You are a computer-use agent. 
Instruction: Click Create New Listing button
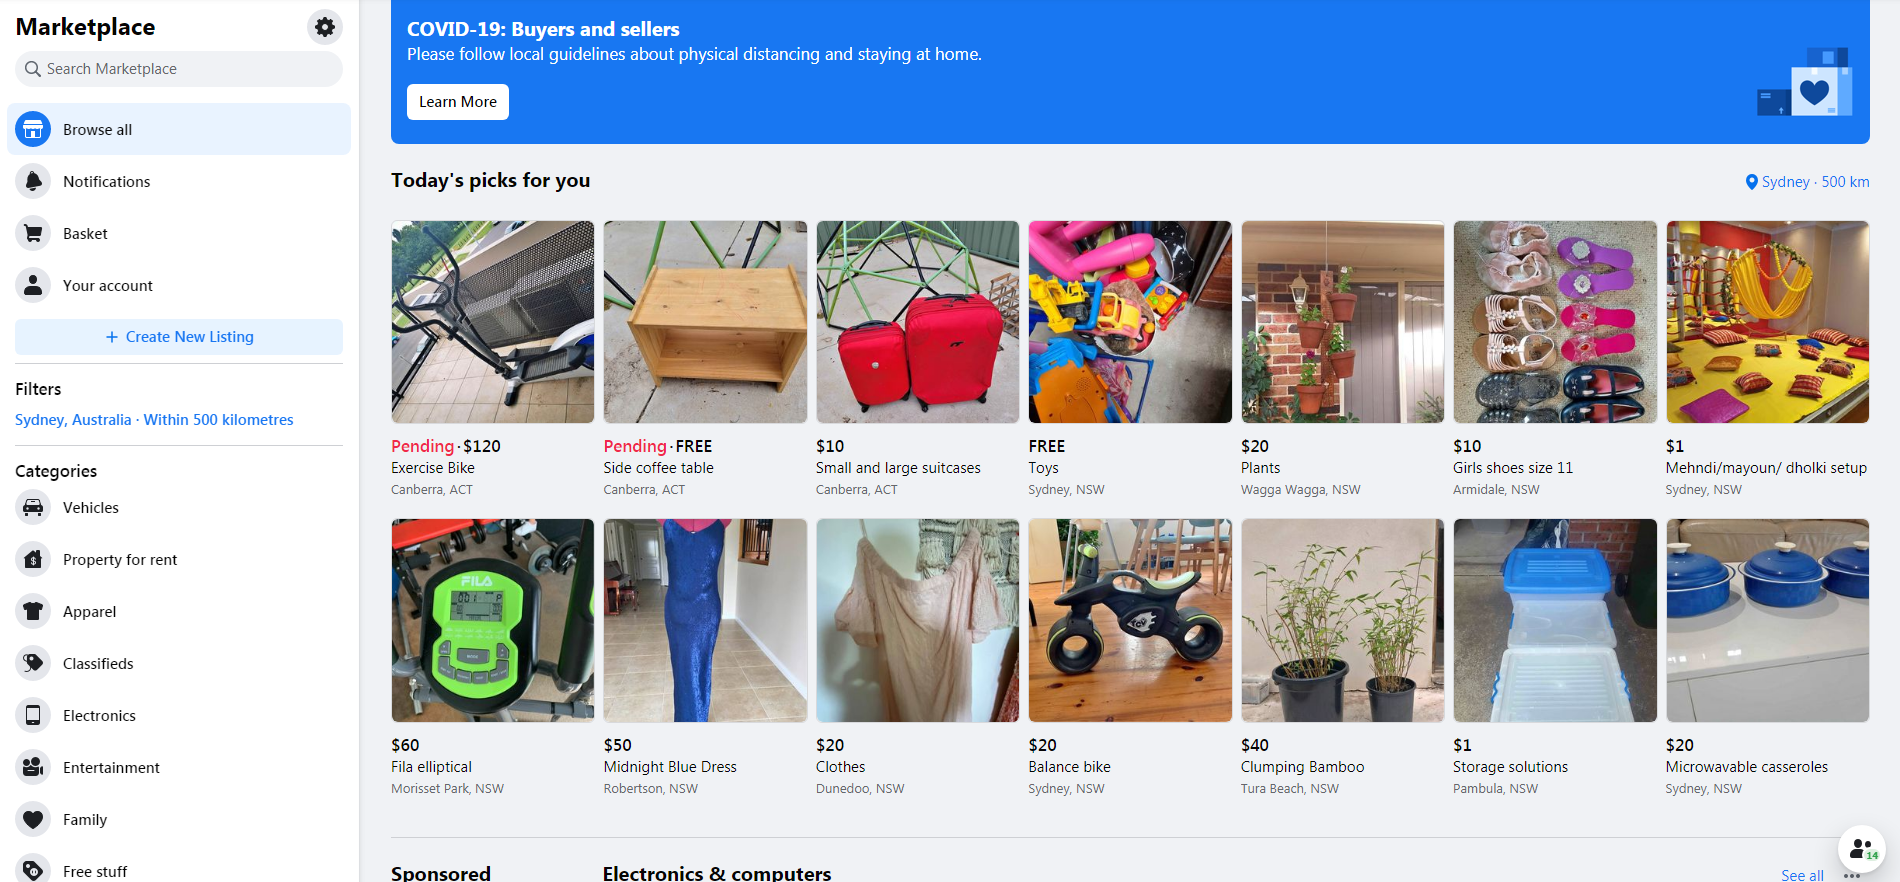[x=179, y=337]
